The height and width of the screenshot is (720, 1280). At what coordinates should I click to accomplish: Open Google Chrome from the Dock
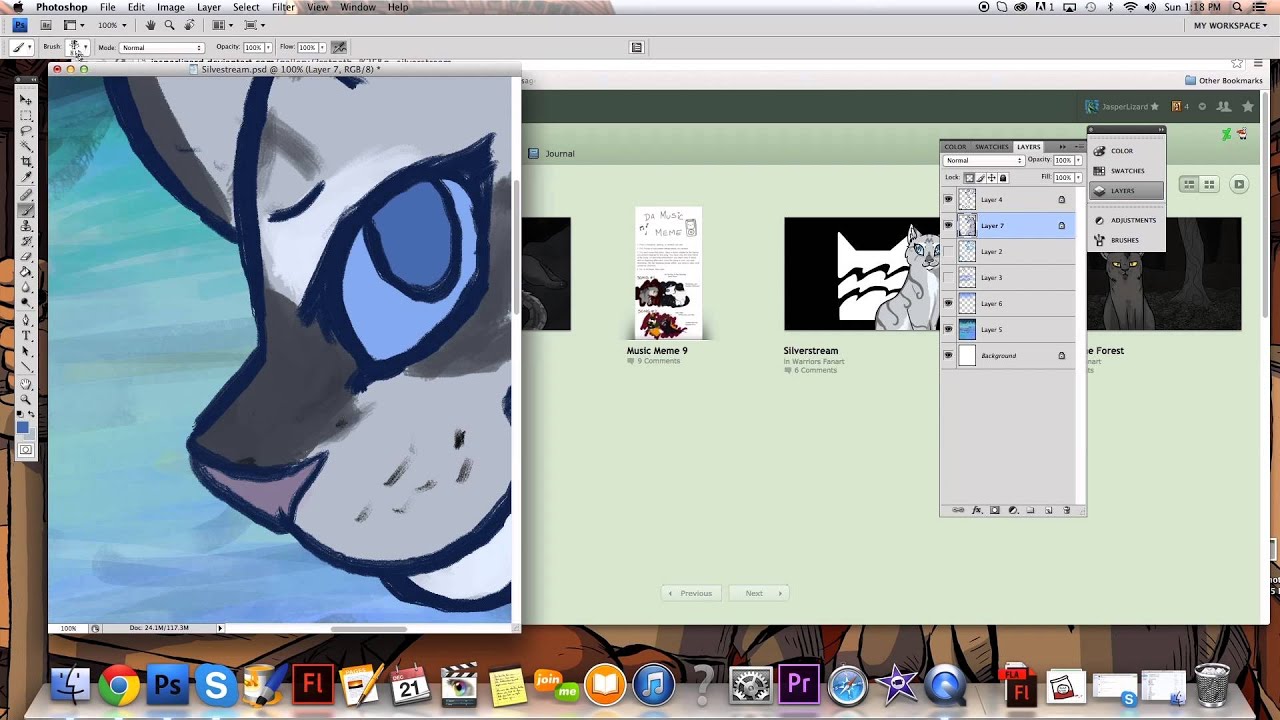(x=119, y=686)
